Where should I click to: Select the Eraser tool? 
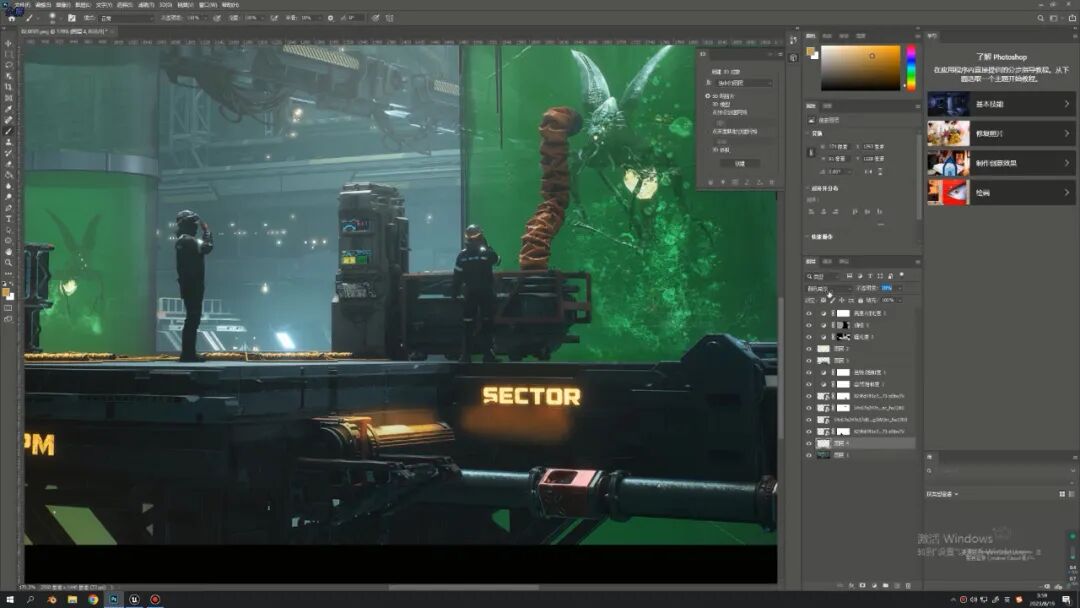[8, 164]
